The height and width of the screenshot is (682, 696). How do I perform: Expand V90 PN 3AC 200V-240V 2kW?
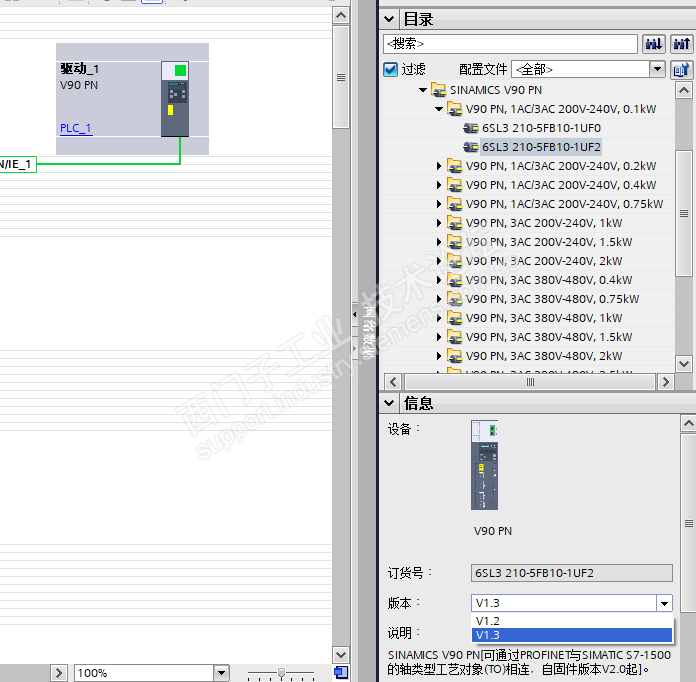point(439,261)
